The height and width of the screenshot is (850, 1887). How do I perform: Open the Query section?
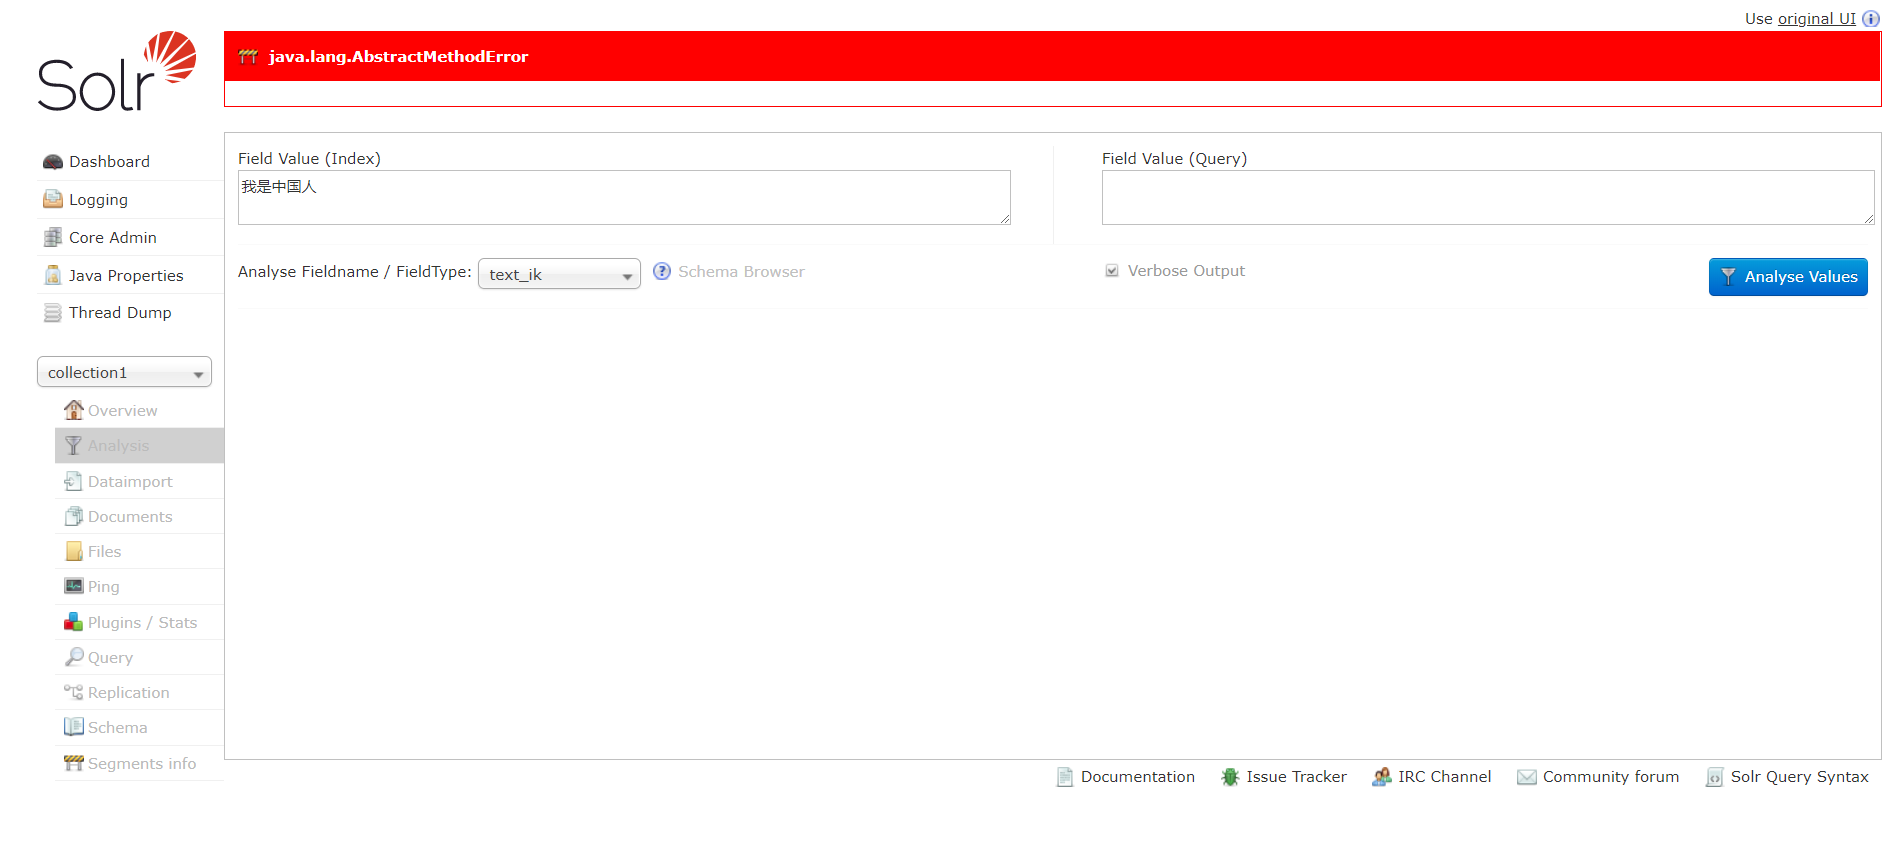point(110,658)
